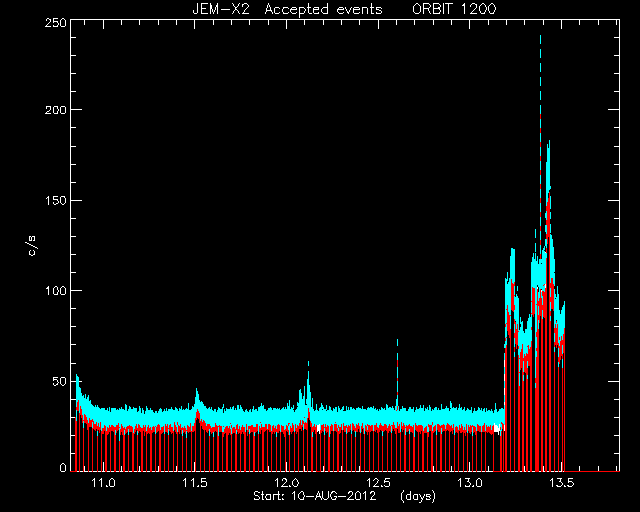Click the small white marker near 13.15
The image size is (640, 512).
click(497, 428)
